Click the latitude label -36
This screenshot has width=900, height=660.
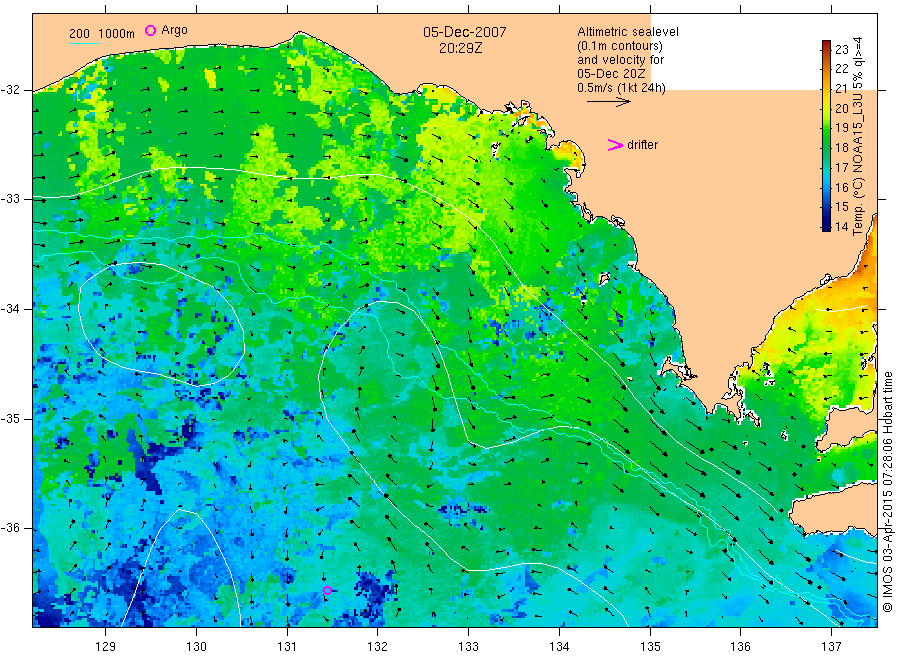[10, 528]
